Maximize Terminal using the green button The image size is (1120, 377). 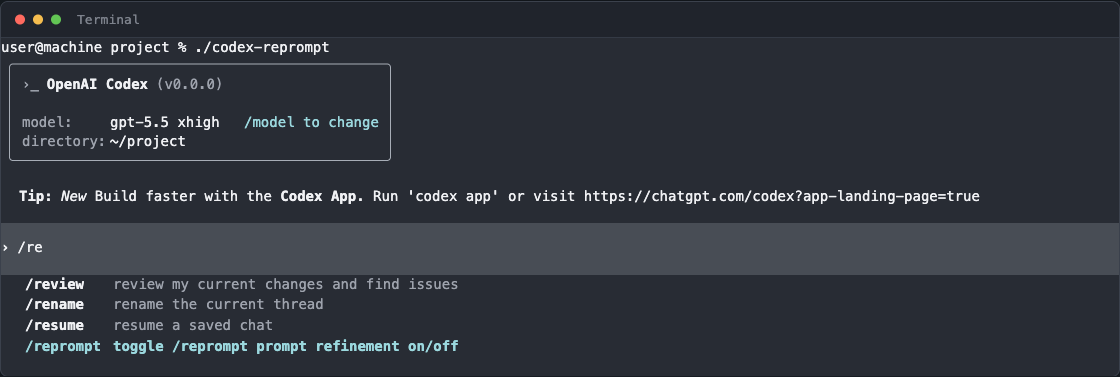(56, 19)
